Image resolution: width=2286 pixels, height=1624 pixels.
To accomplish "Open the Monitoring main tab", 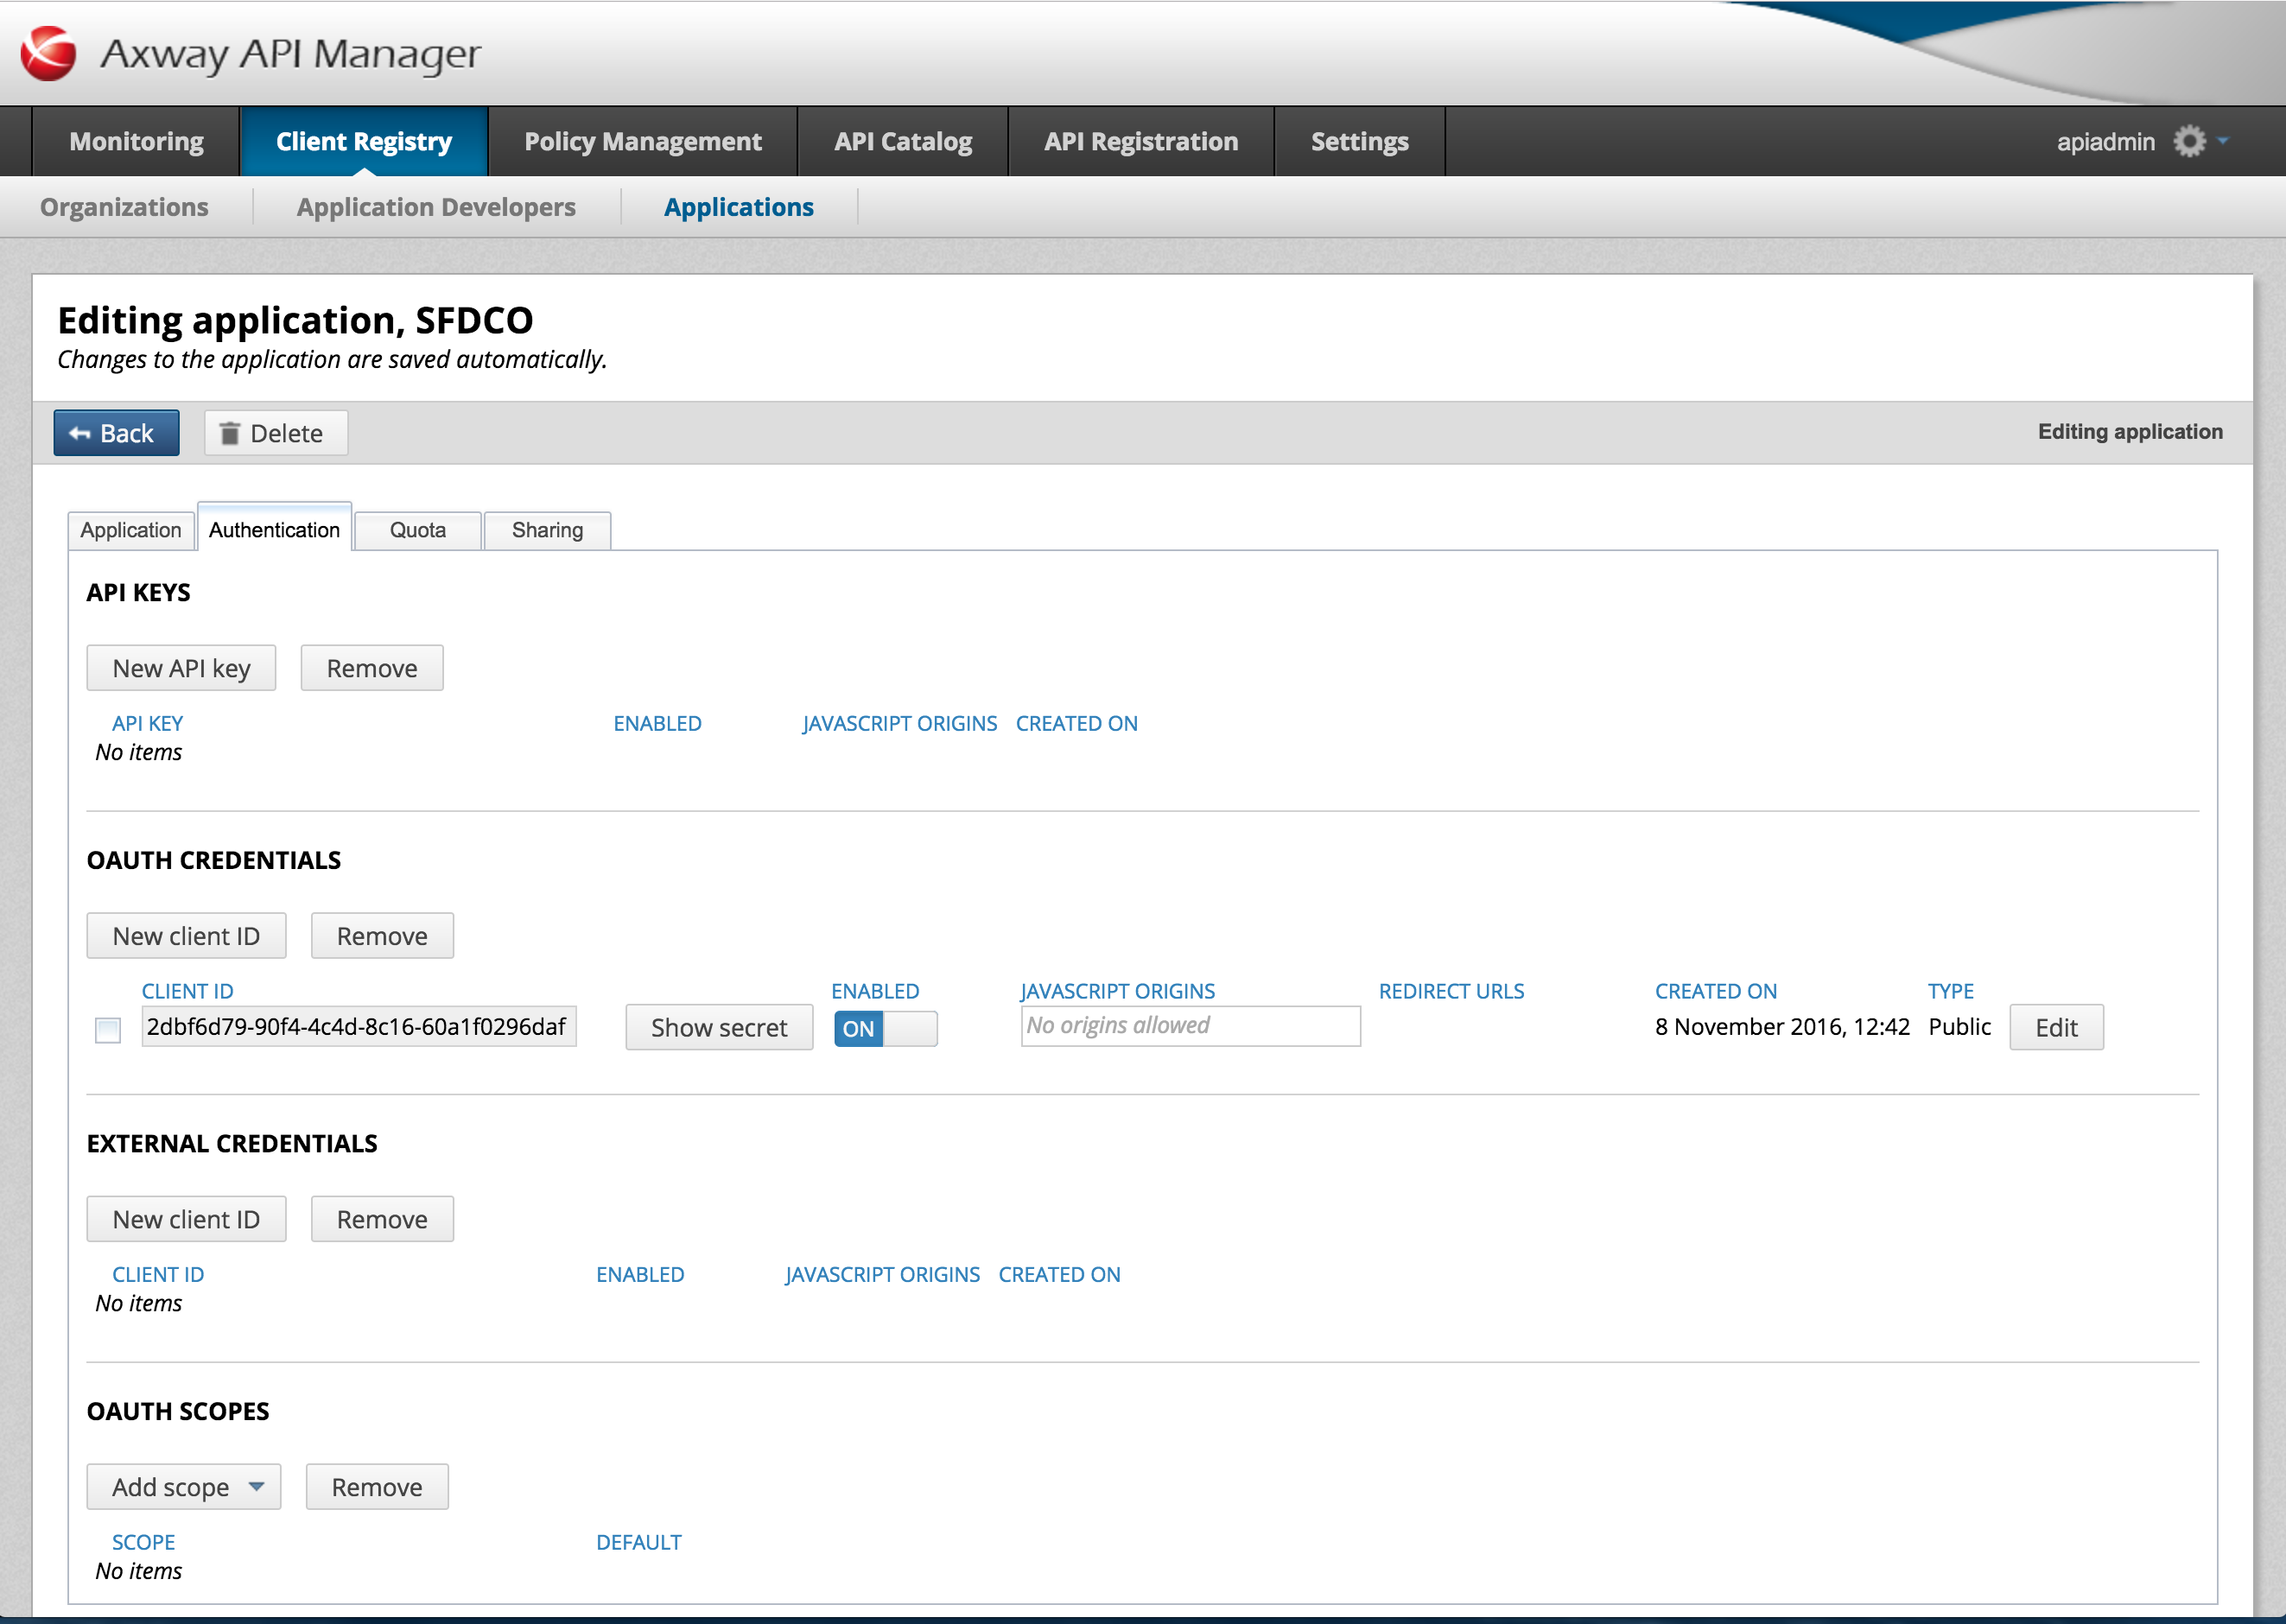I will [x=136, y=141].
